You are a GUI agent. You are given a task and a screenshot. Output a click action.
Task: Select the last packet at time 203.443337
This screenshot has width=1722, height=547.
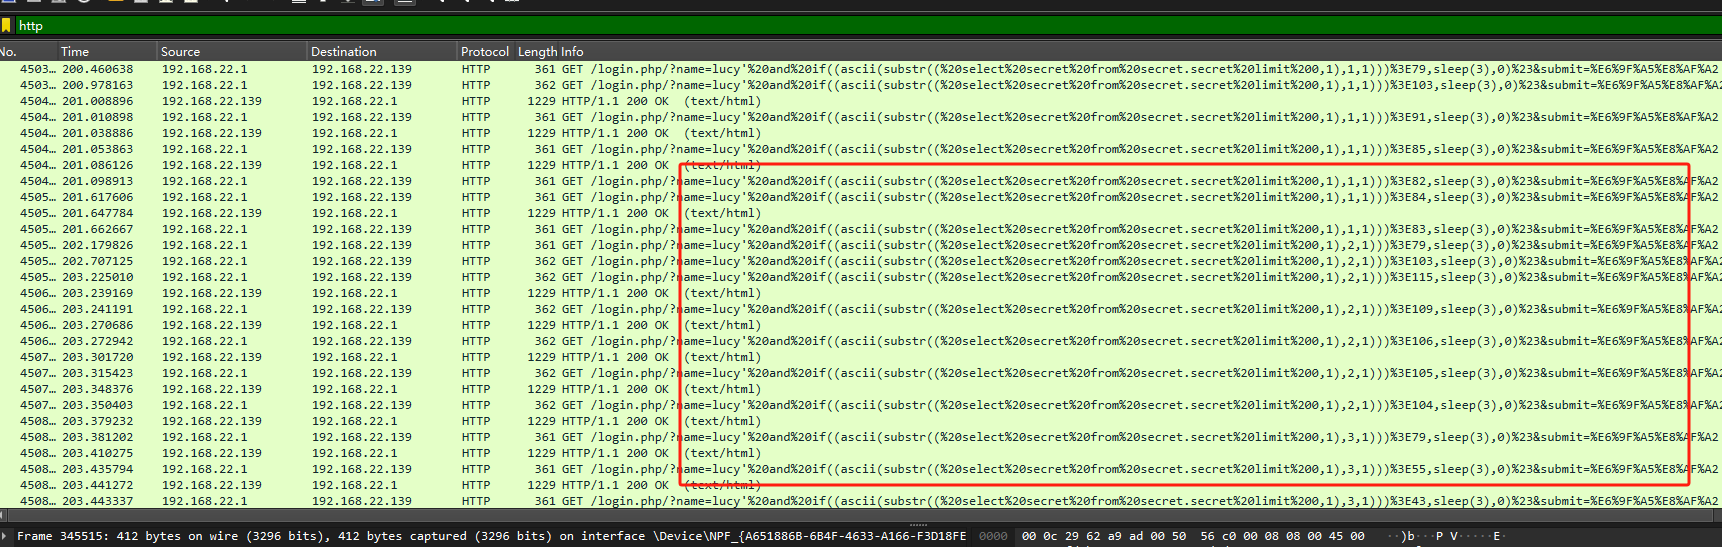[x=97, y=501]
